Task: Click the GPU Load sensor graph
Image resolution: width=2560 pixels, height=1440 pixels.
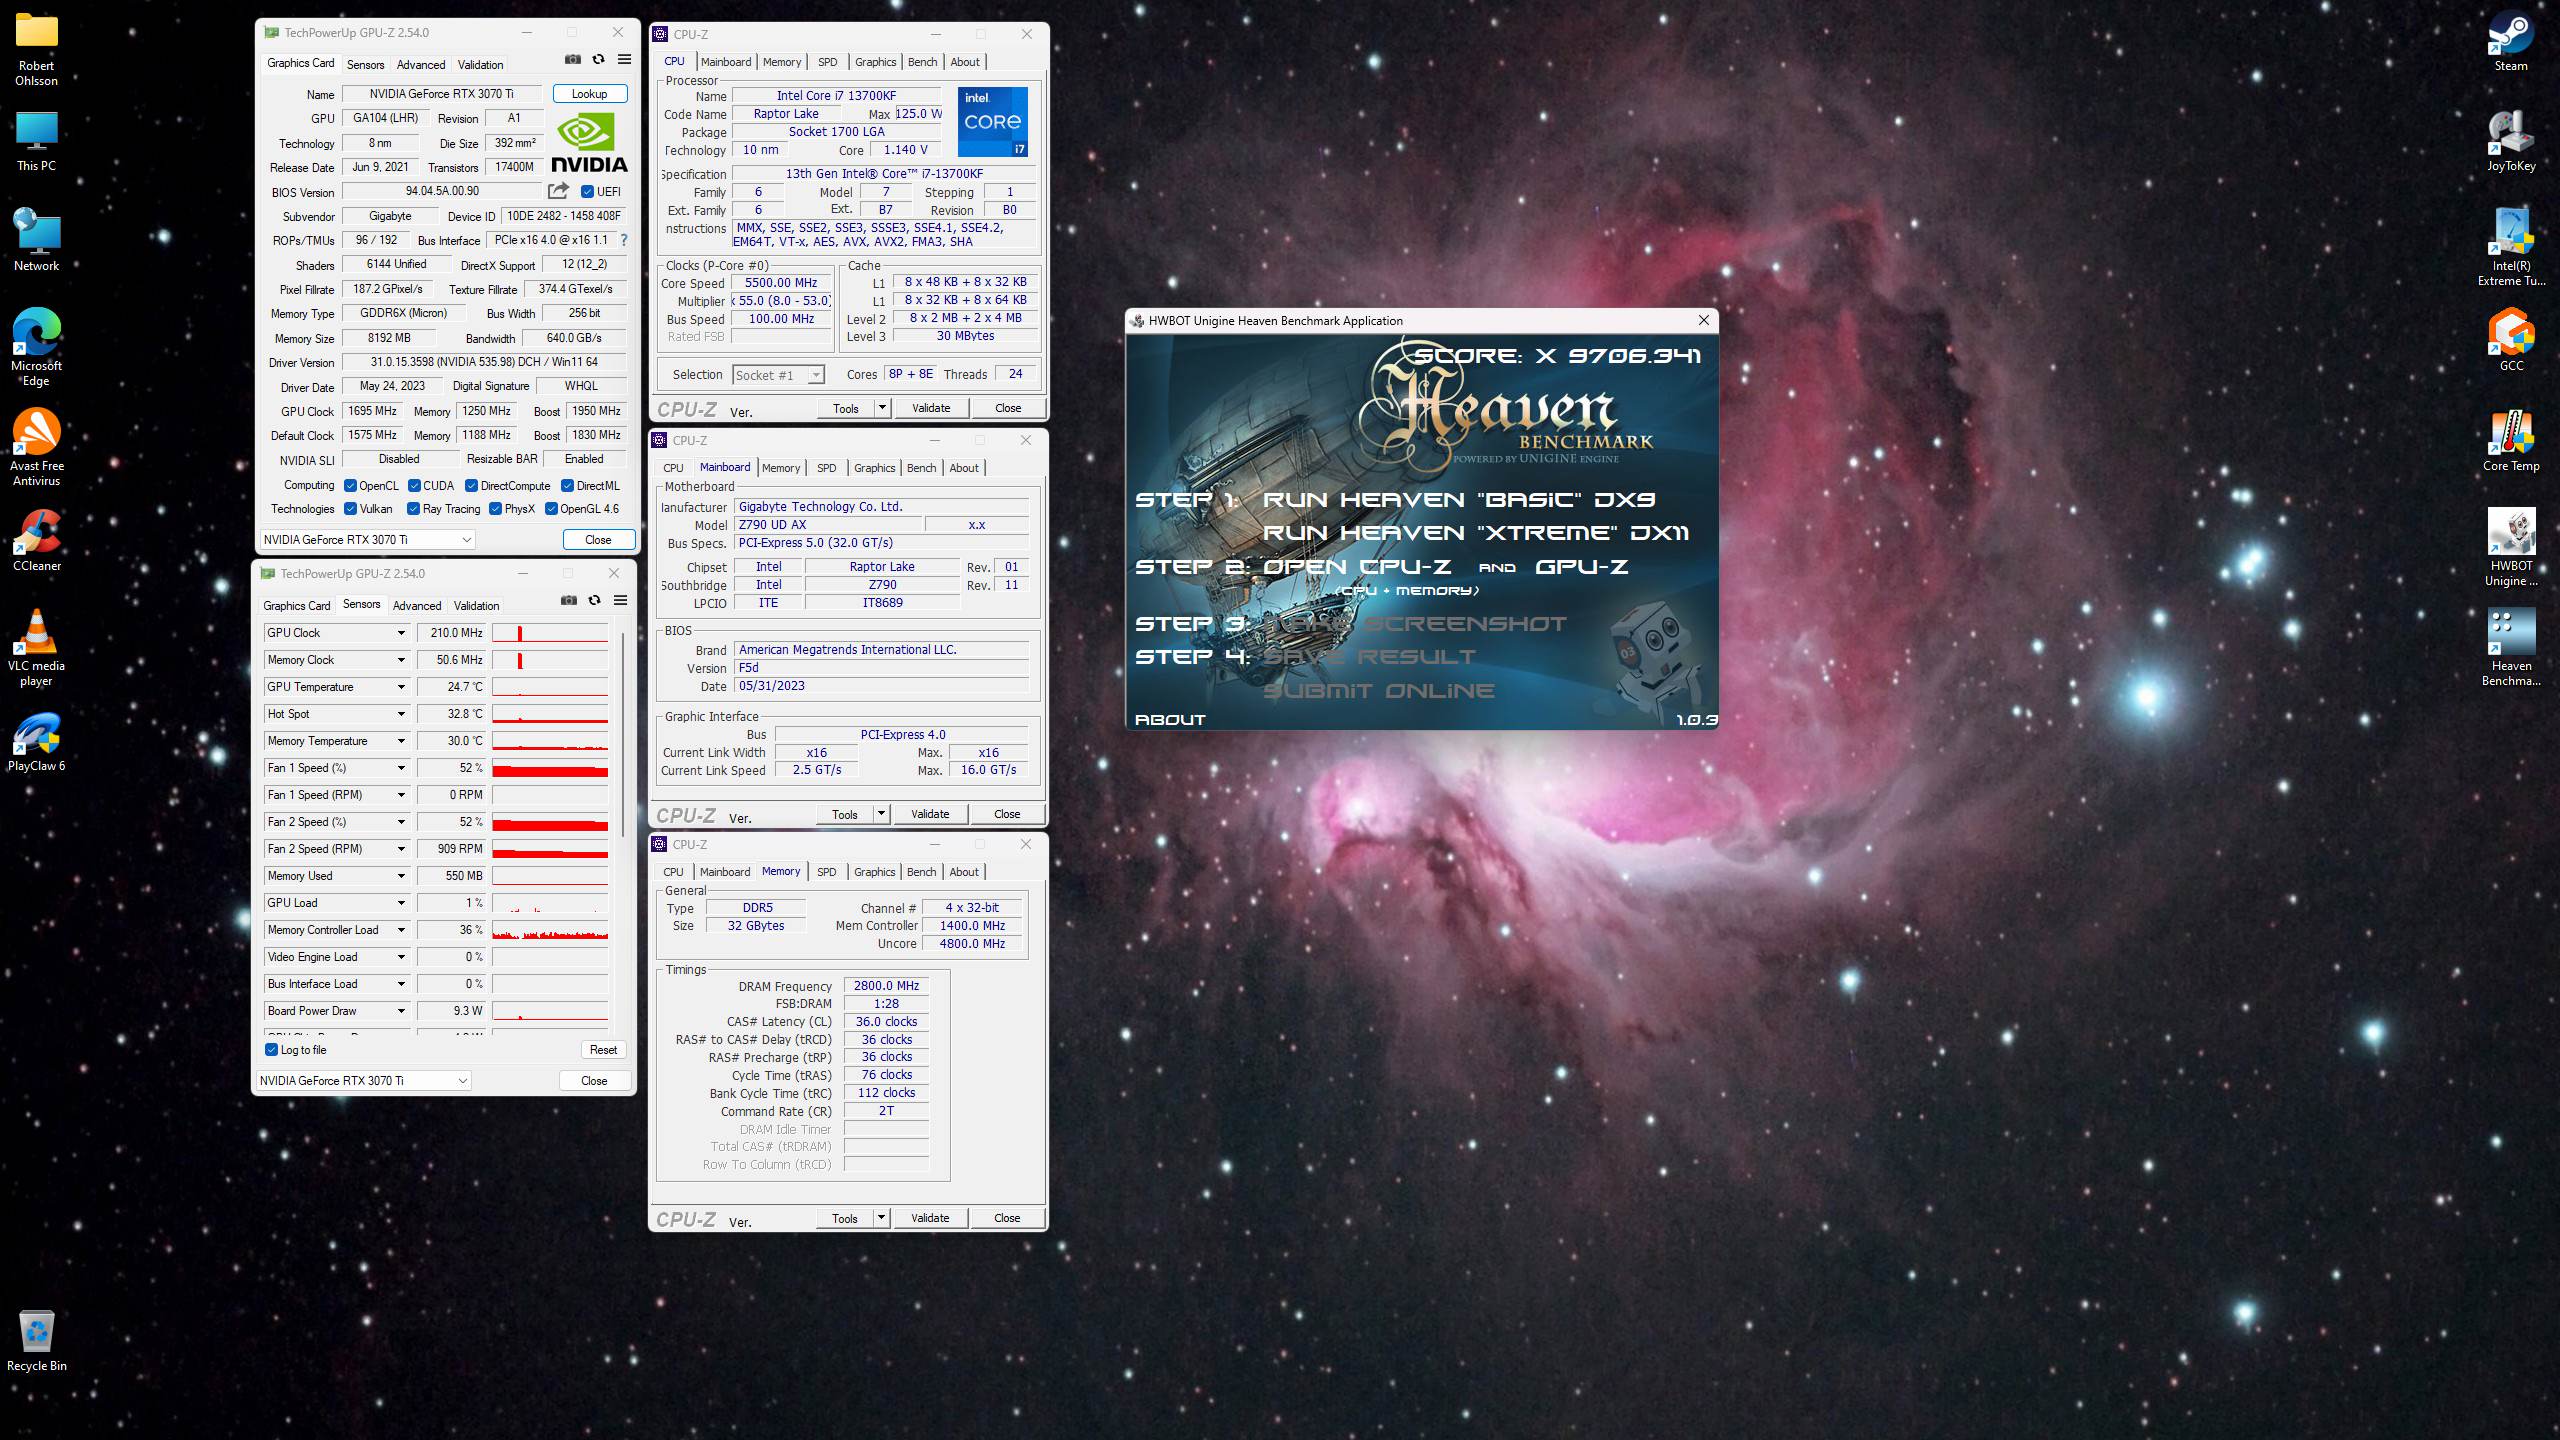Action: [x=550, y=903]
